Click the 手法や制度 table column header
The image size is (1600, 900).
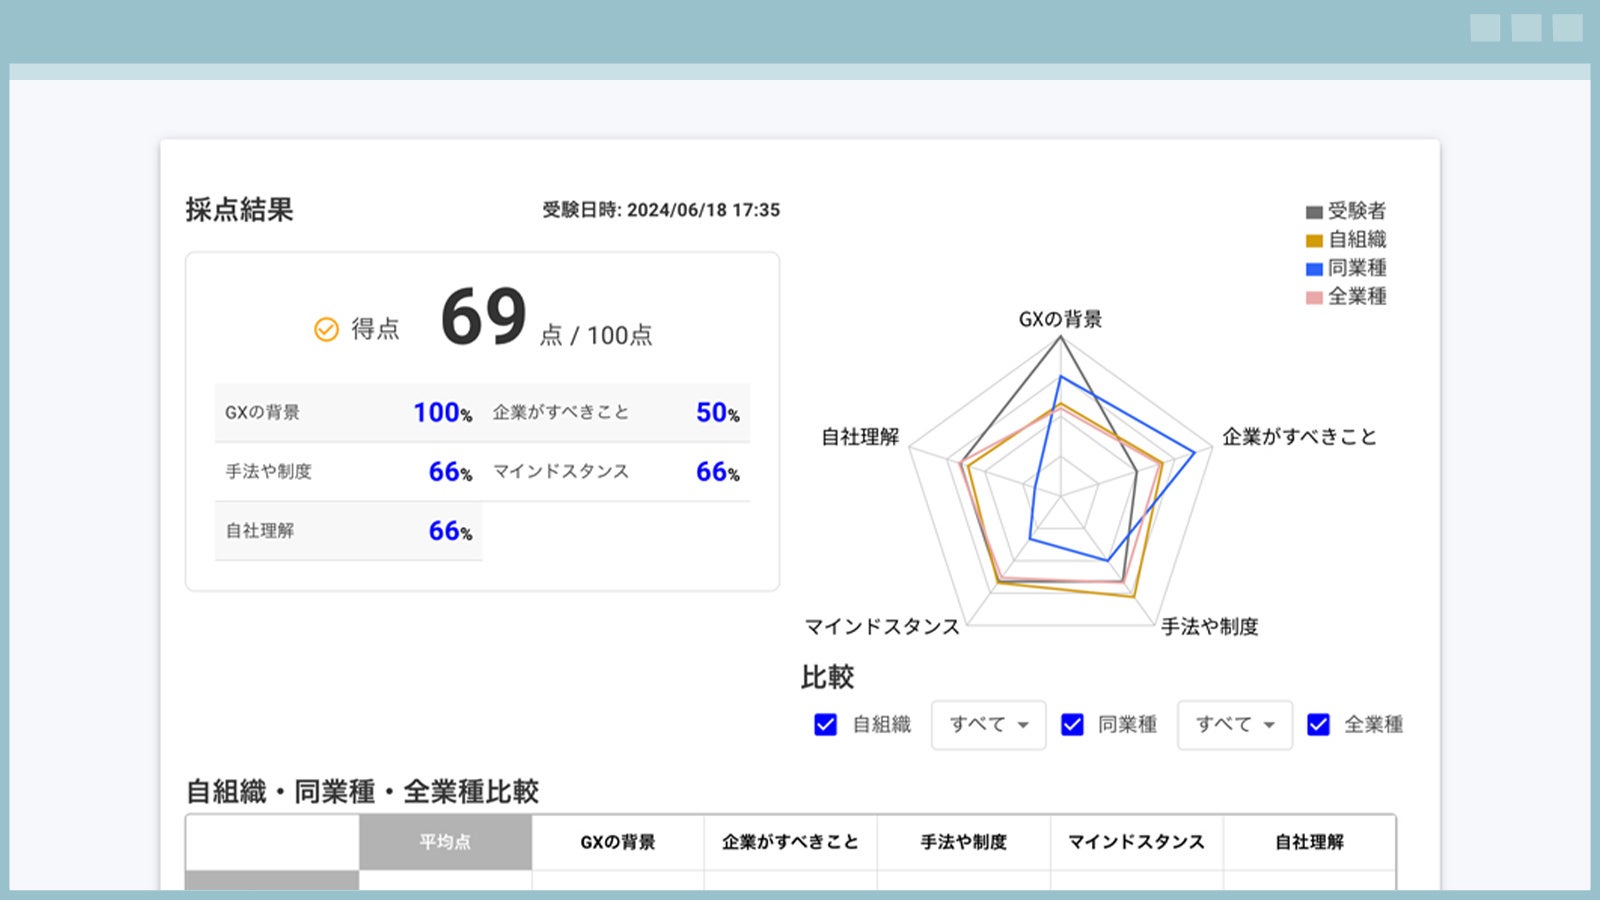(x=963, y=842)
